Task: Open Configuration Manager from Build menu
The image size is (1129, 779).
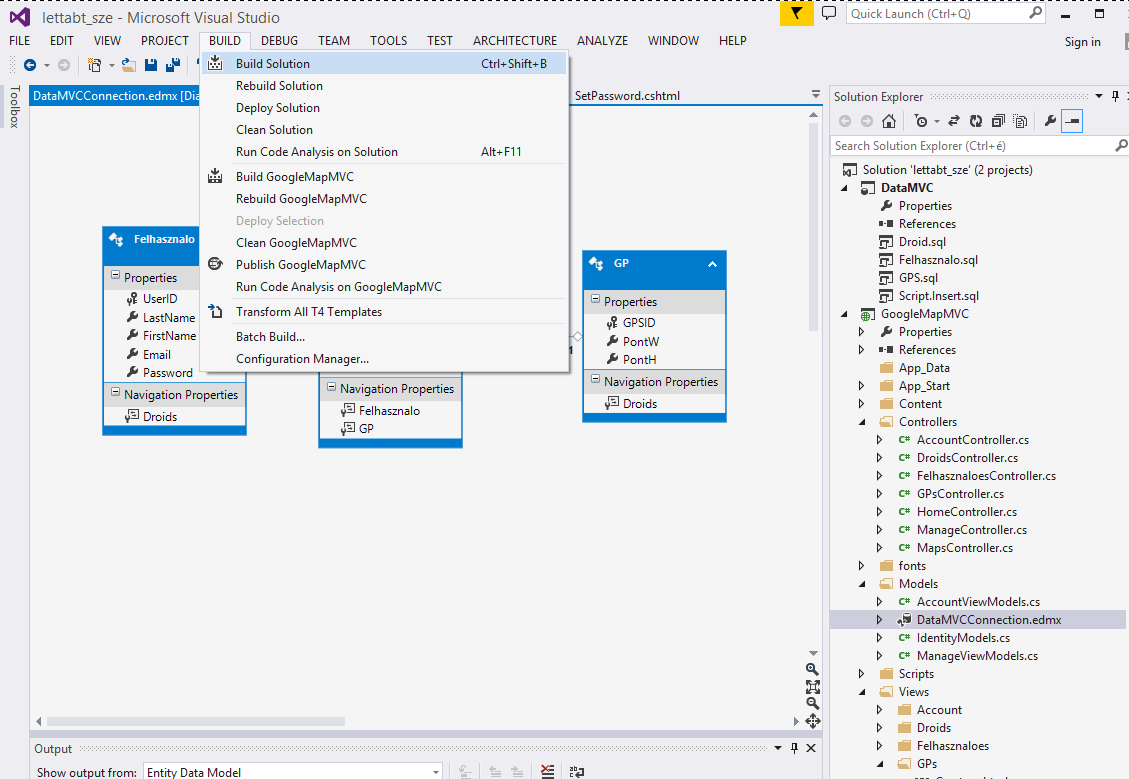Action: (x=384, y=359)
